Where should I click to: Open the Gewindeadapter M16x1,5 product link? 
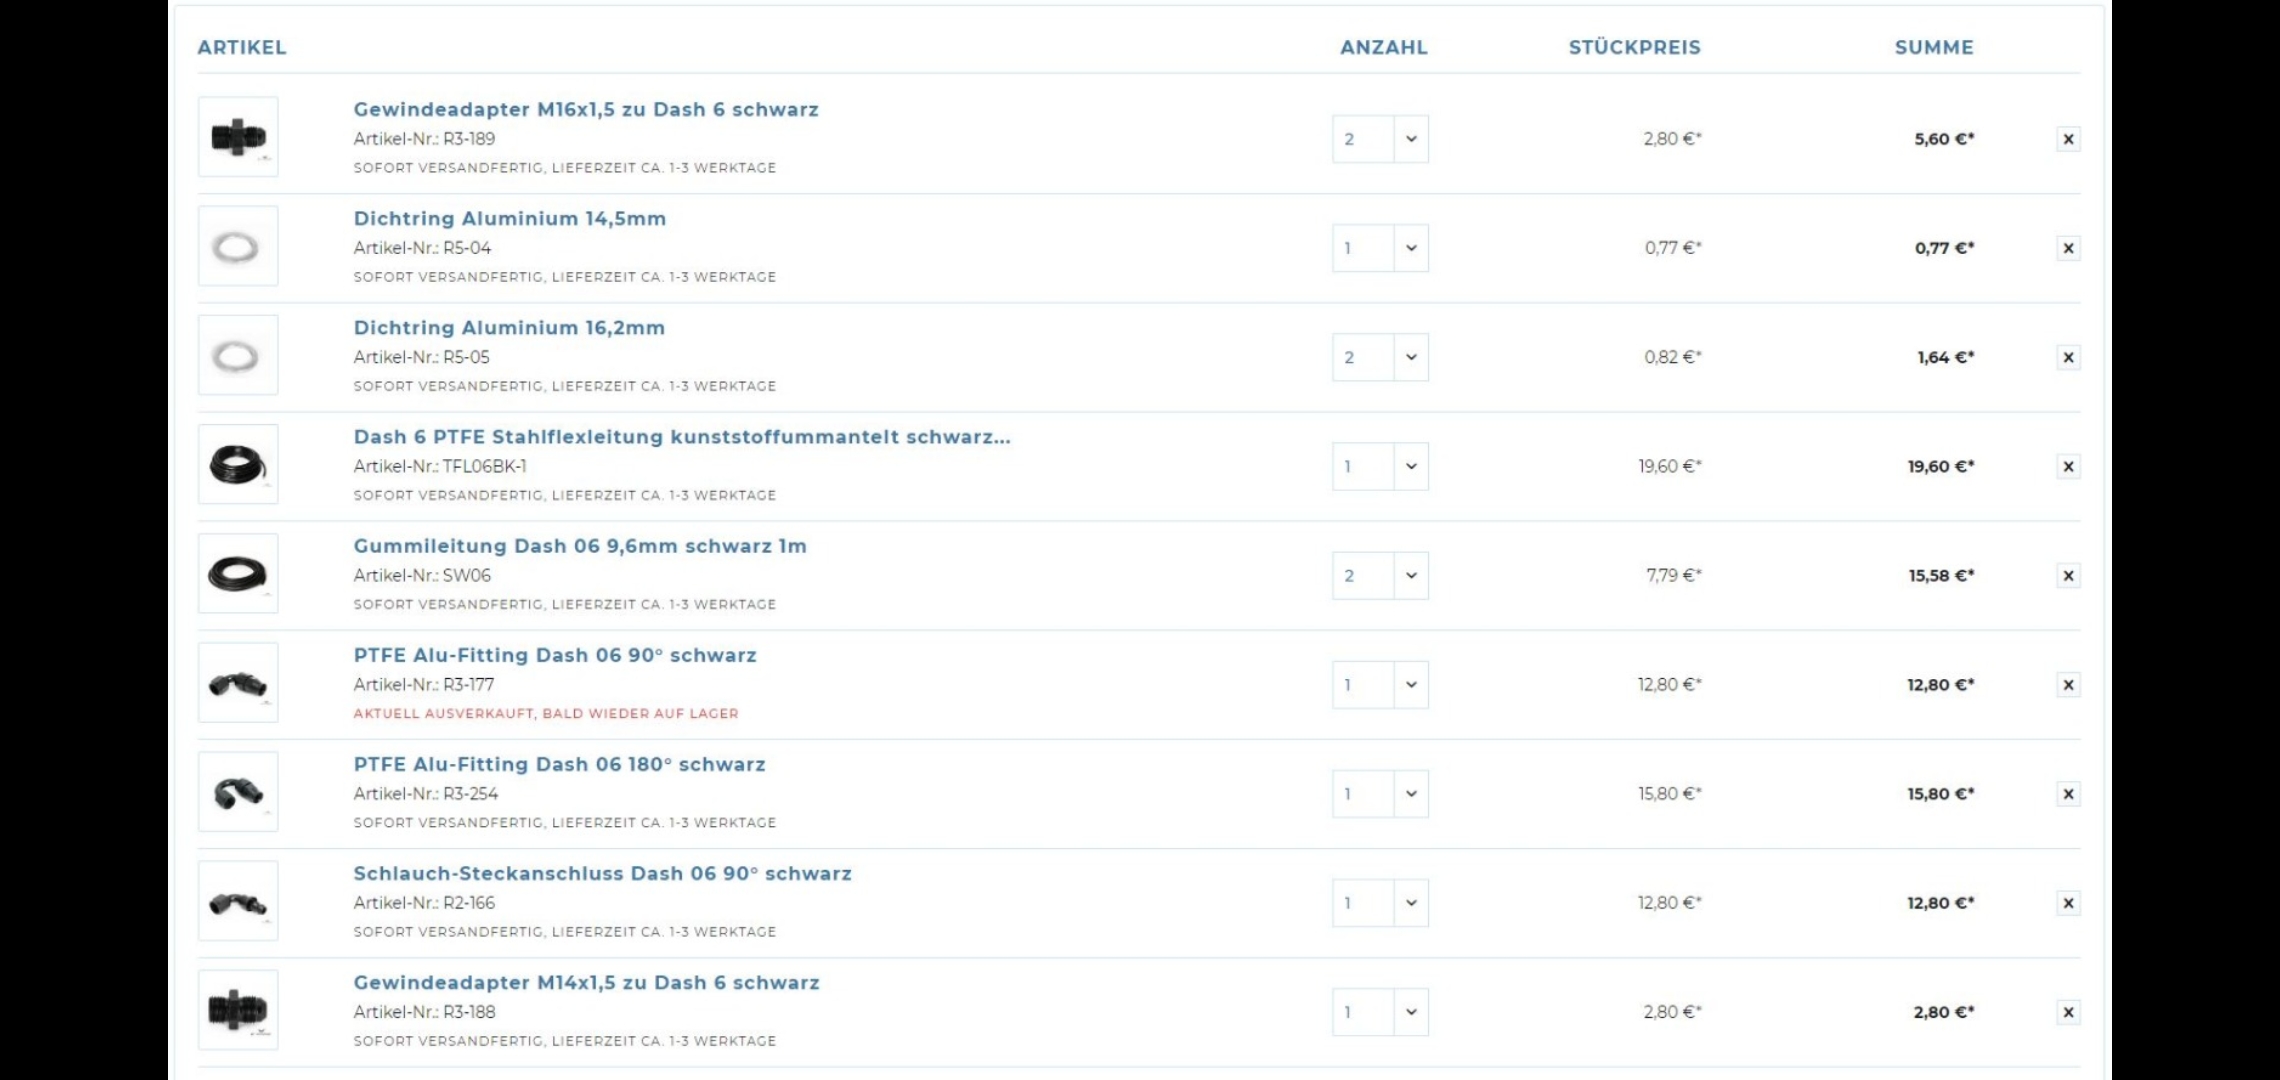pyautogui.click(x=585, y=110)
